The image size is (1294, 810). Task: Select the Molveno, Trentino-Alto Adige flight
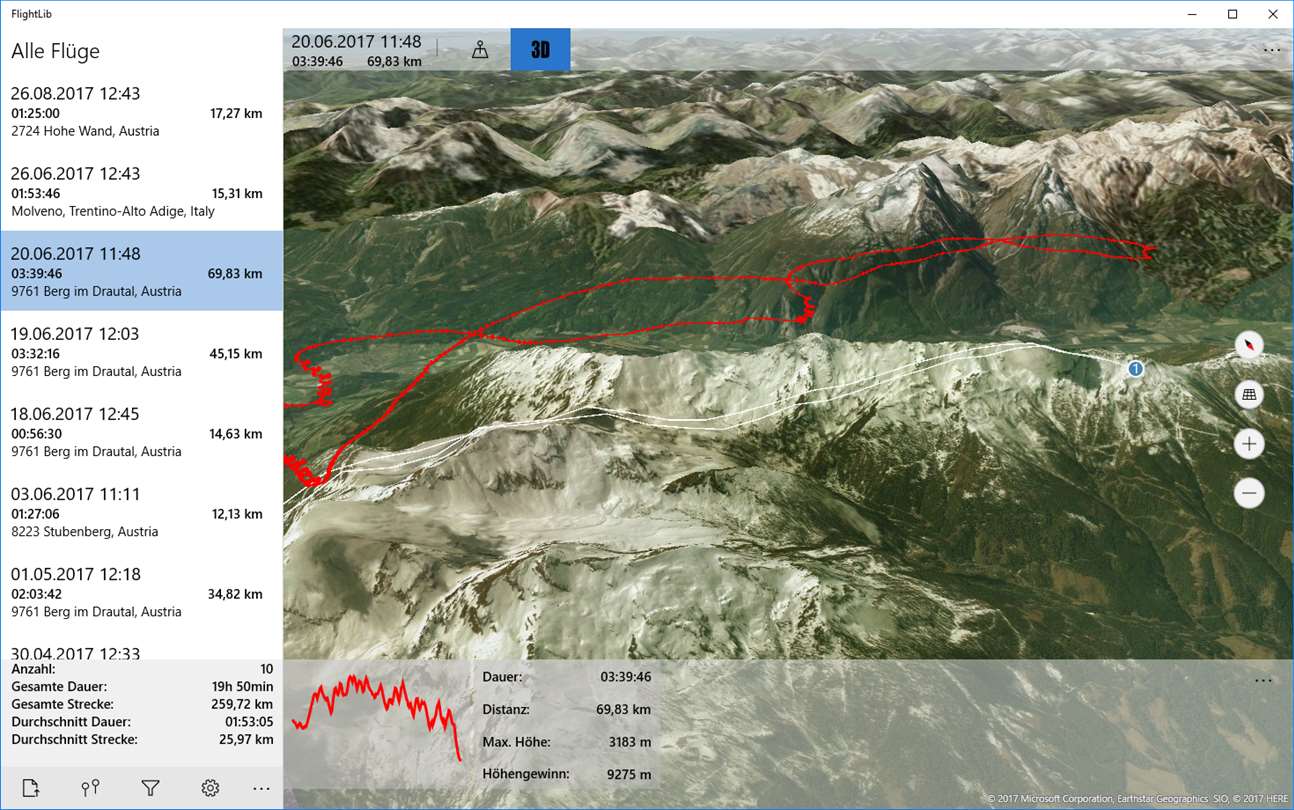[141, 191]
